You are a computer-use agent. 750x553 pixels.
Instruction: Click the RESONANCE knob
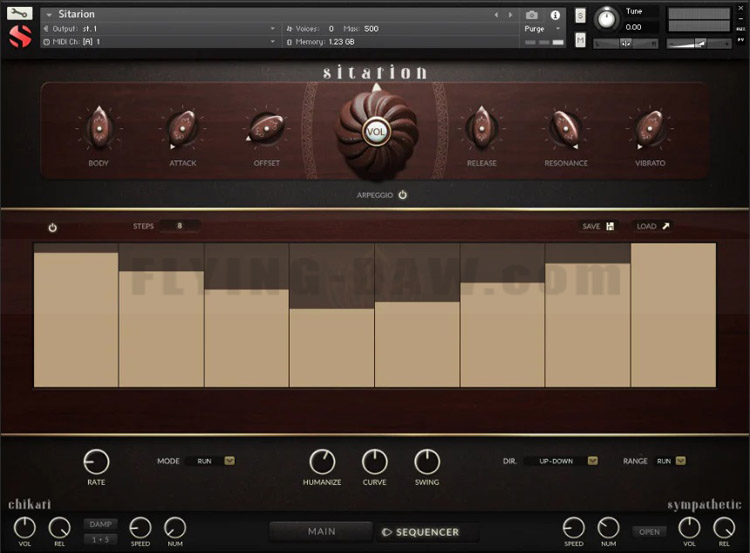565,128
